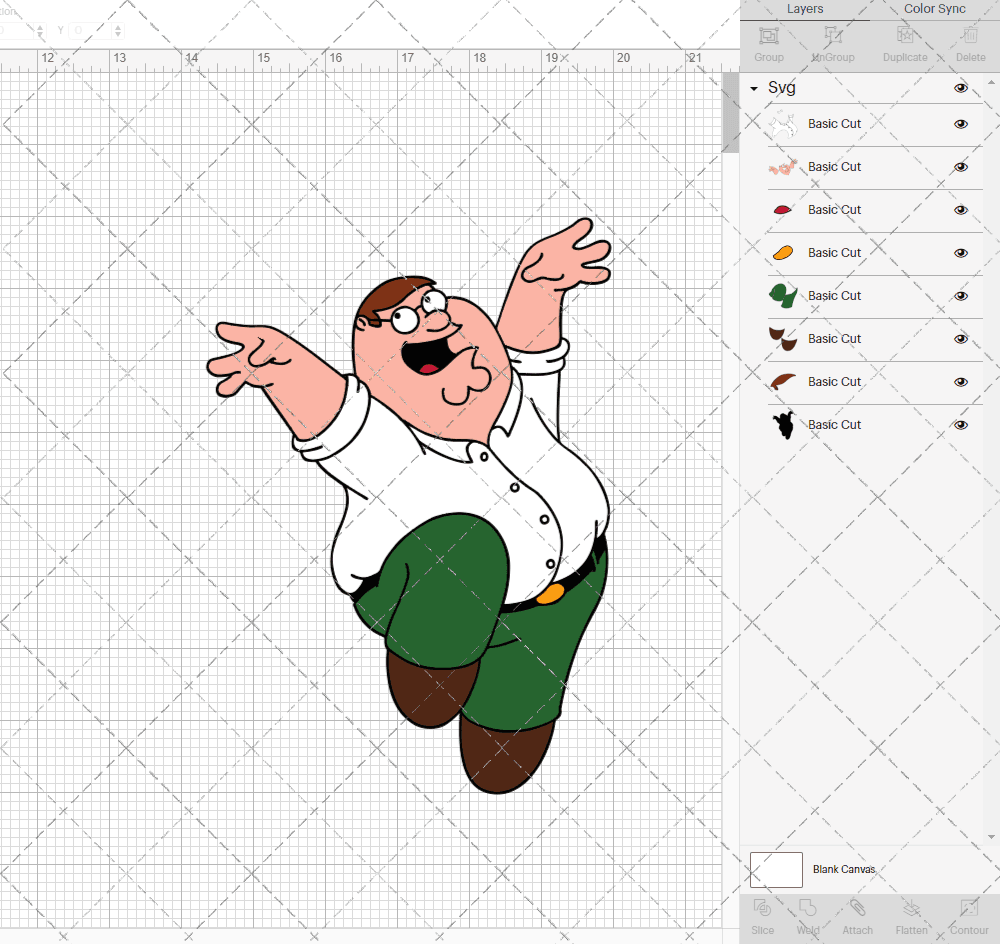Screen dimensions: 1000x944
Task: Hide the brown hair Basic Cut layer
Action: [960, 382]
